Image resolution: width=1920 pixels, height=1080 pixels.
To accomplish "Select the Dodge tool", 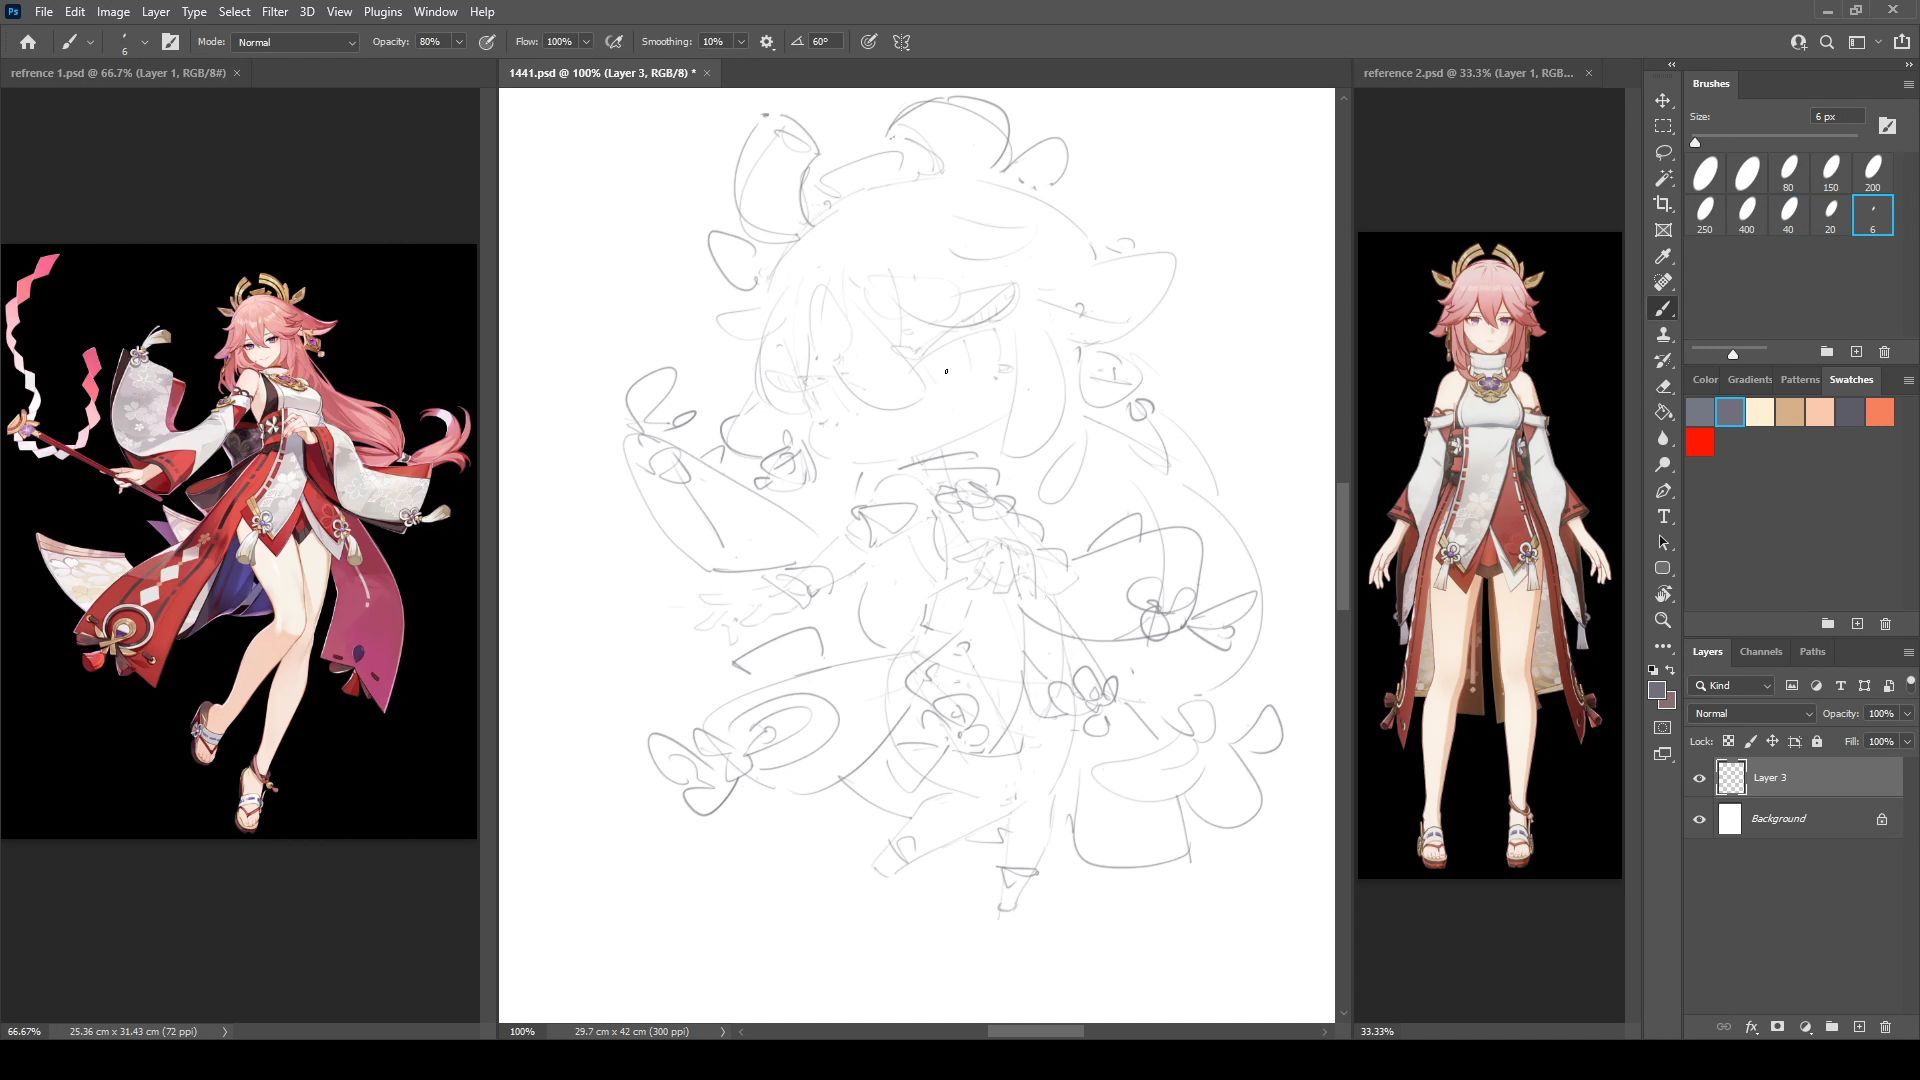I will [1663, 465].
